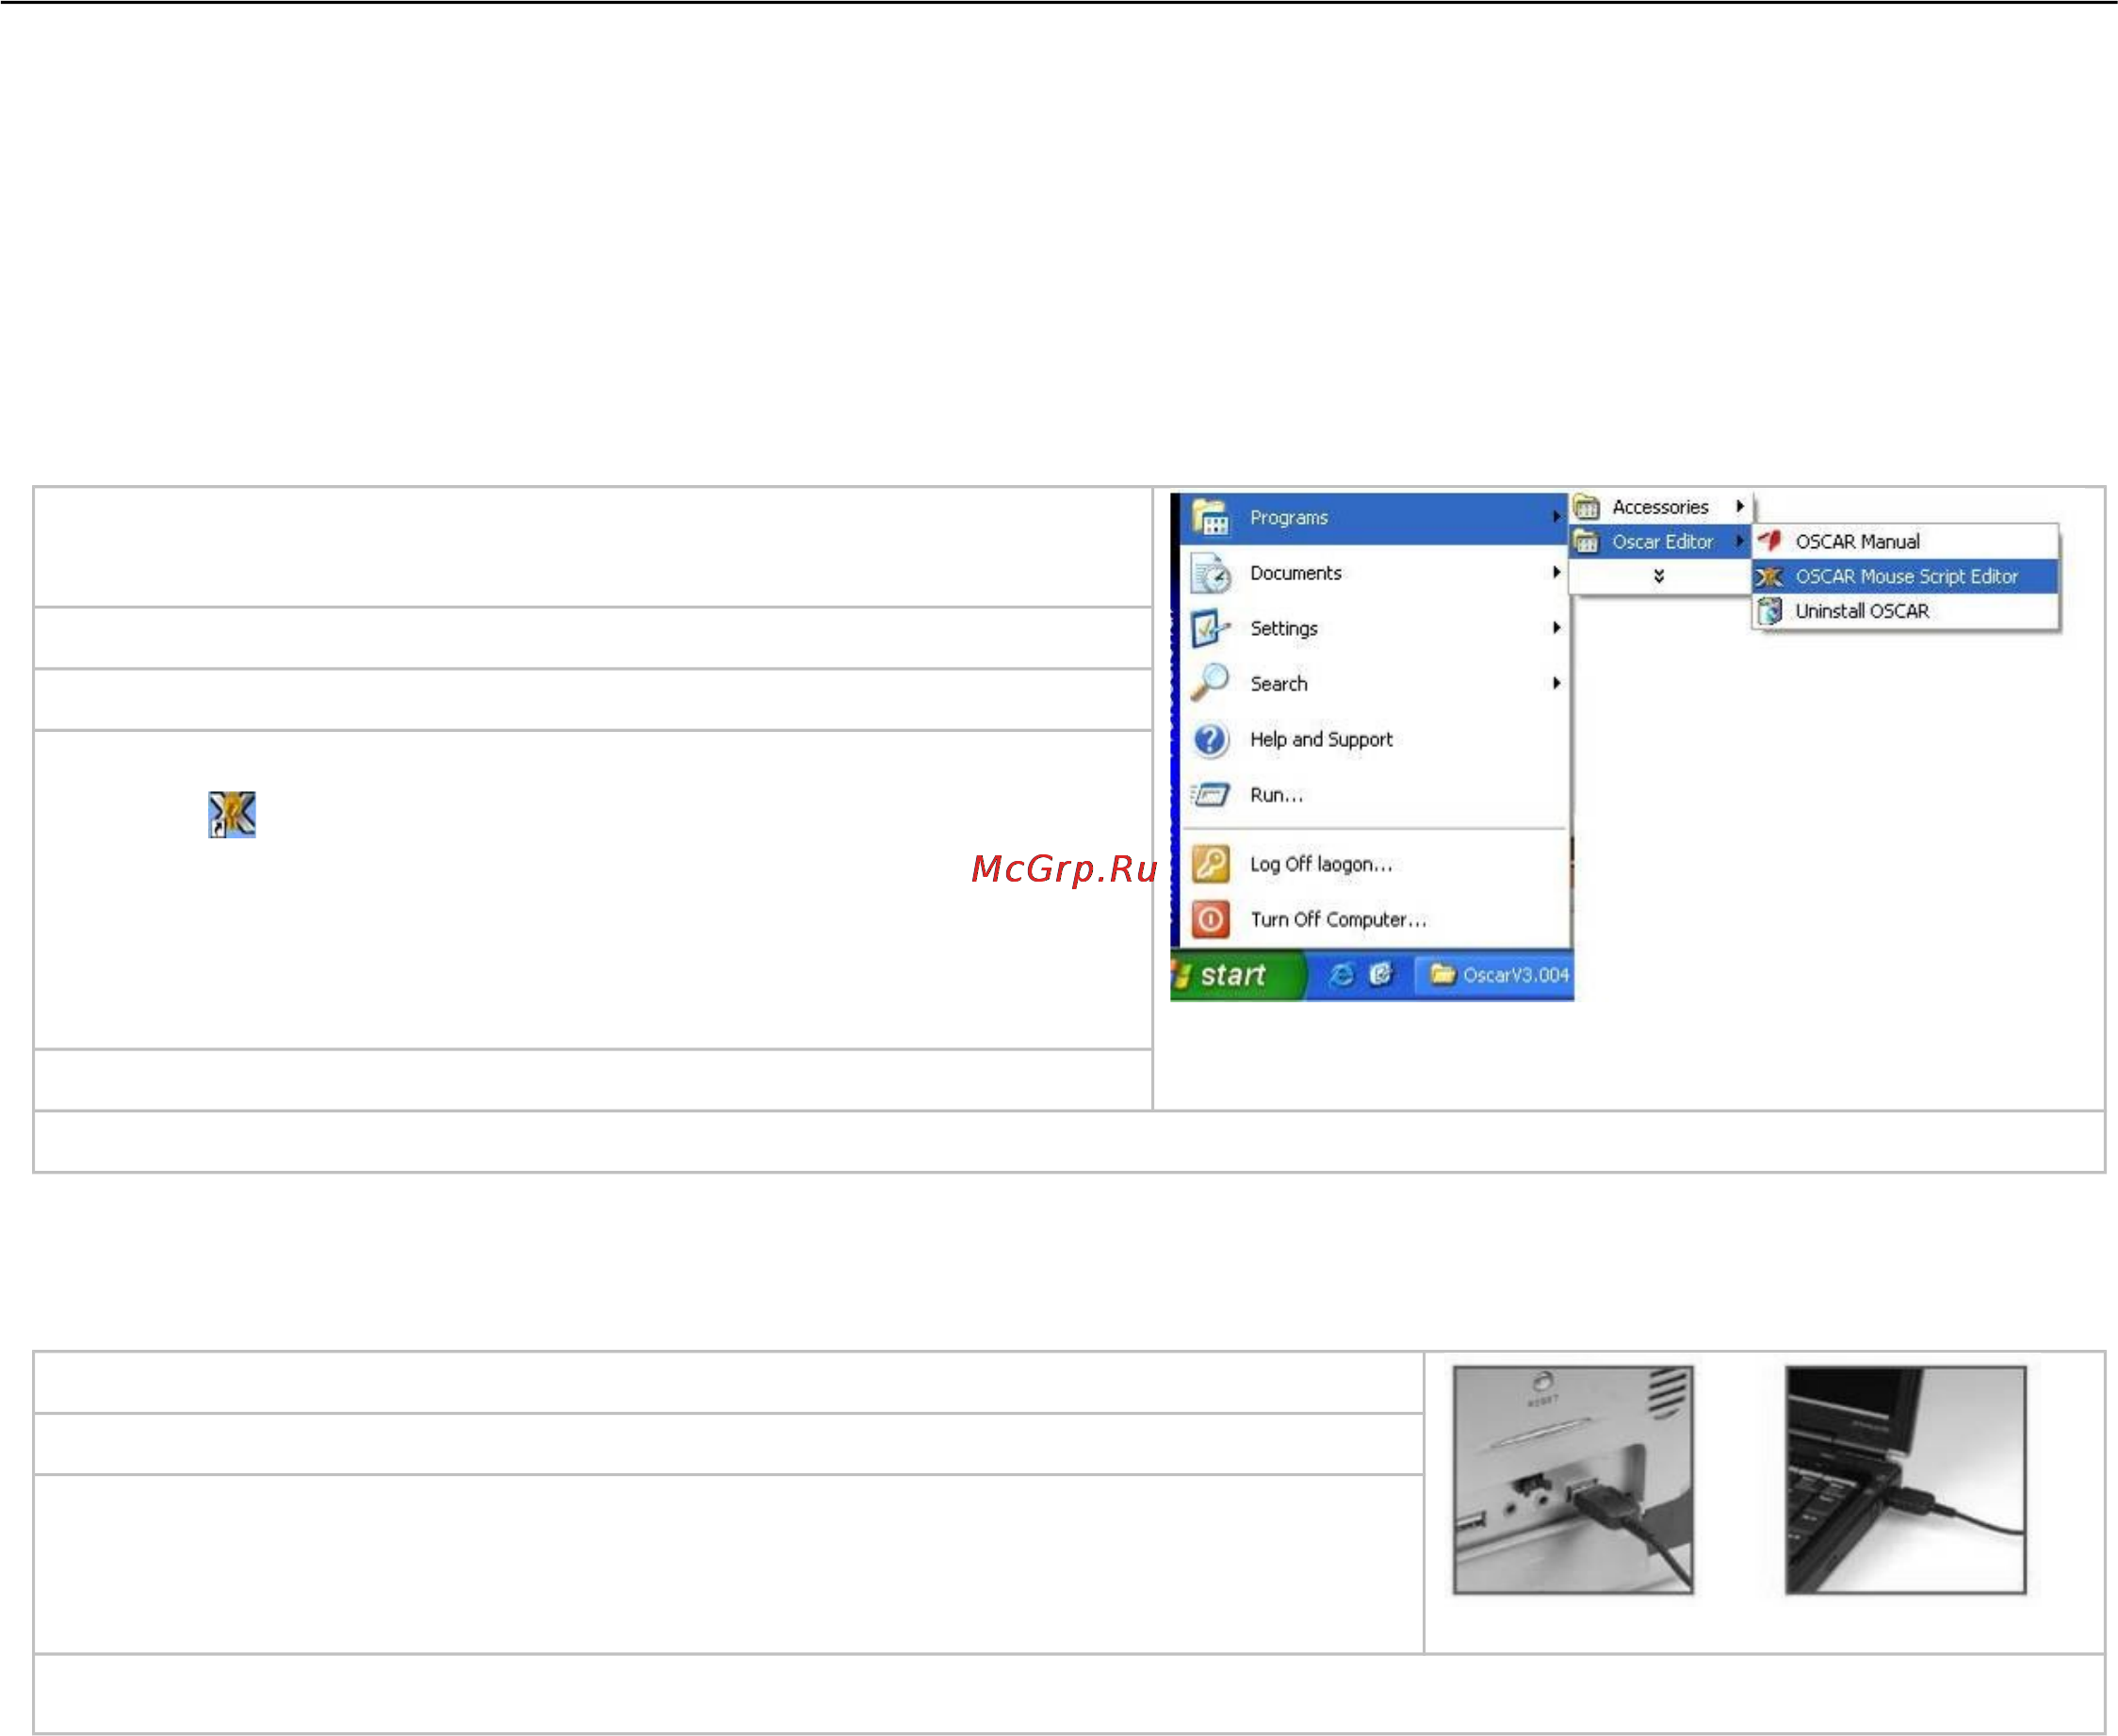Screen dimensions: 2118x1736
Task: Expand the Programs submenu arrow
Action: click(1556, 517)
